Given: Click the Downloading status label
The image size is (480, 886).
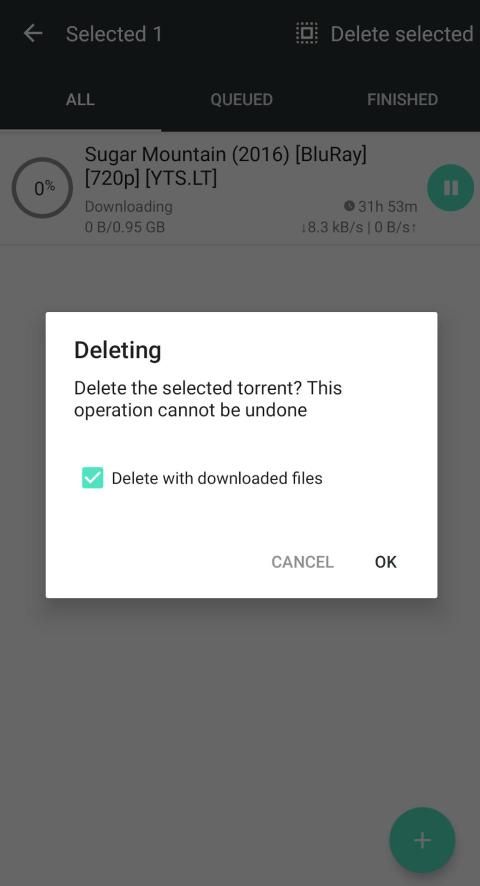Looking at the screenshot, I should tap(128, 207).
